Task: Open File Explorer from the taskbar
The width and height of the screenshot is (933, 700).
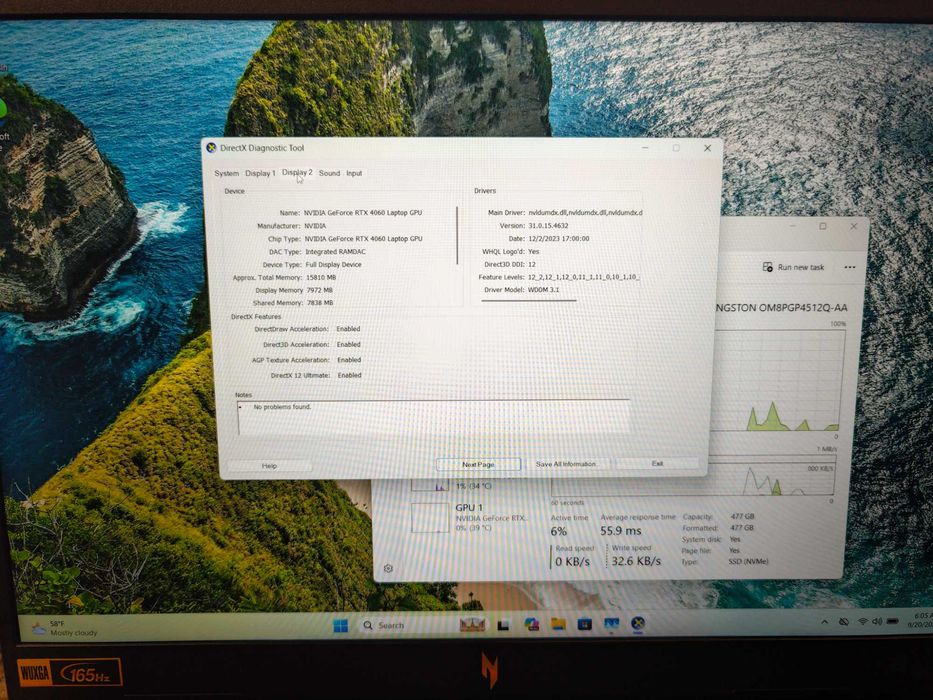Action: point(558,624)
